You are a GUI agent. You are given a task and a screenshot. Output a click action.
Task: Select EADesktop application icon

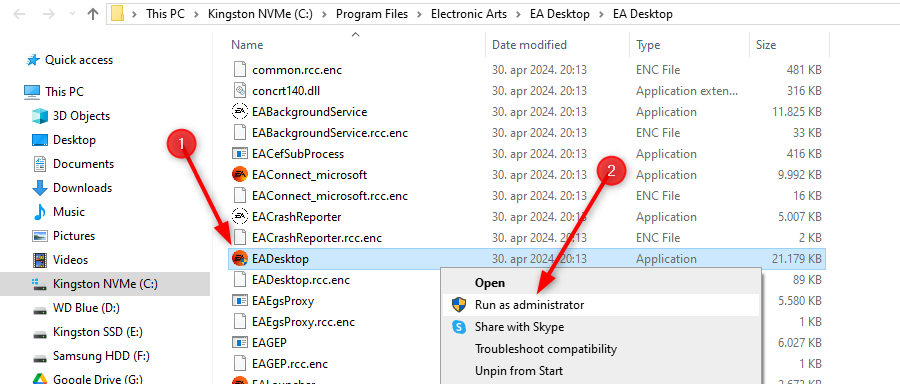point(239,259)
